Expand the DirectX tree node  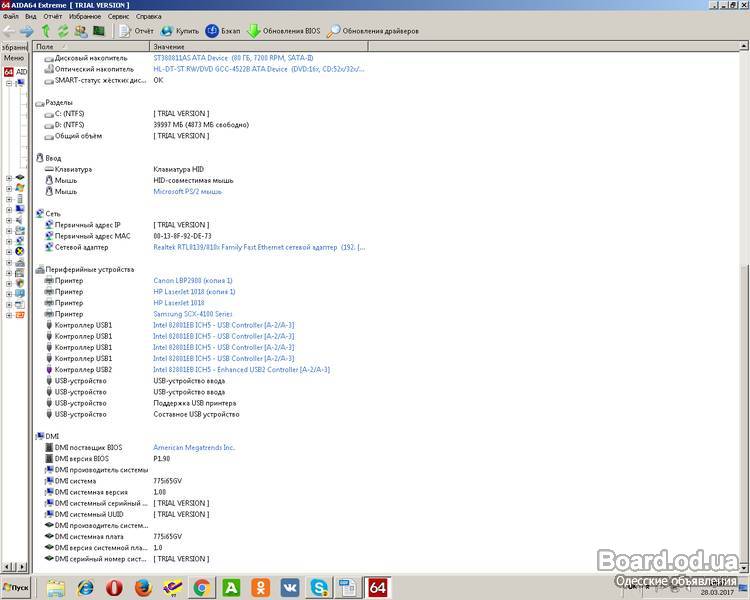(9, 252)
